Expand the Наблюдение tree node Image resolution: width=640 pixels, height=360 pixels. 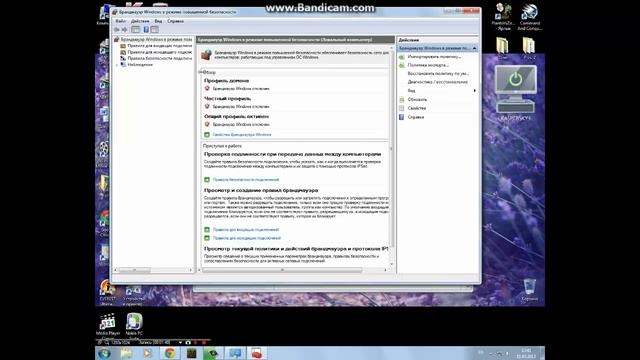(x=117, y=65)
